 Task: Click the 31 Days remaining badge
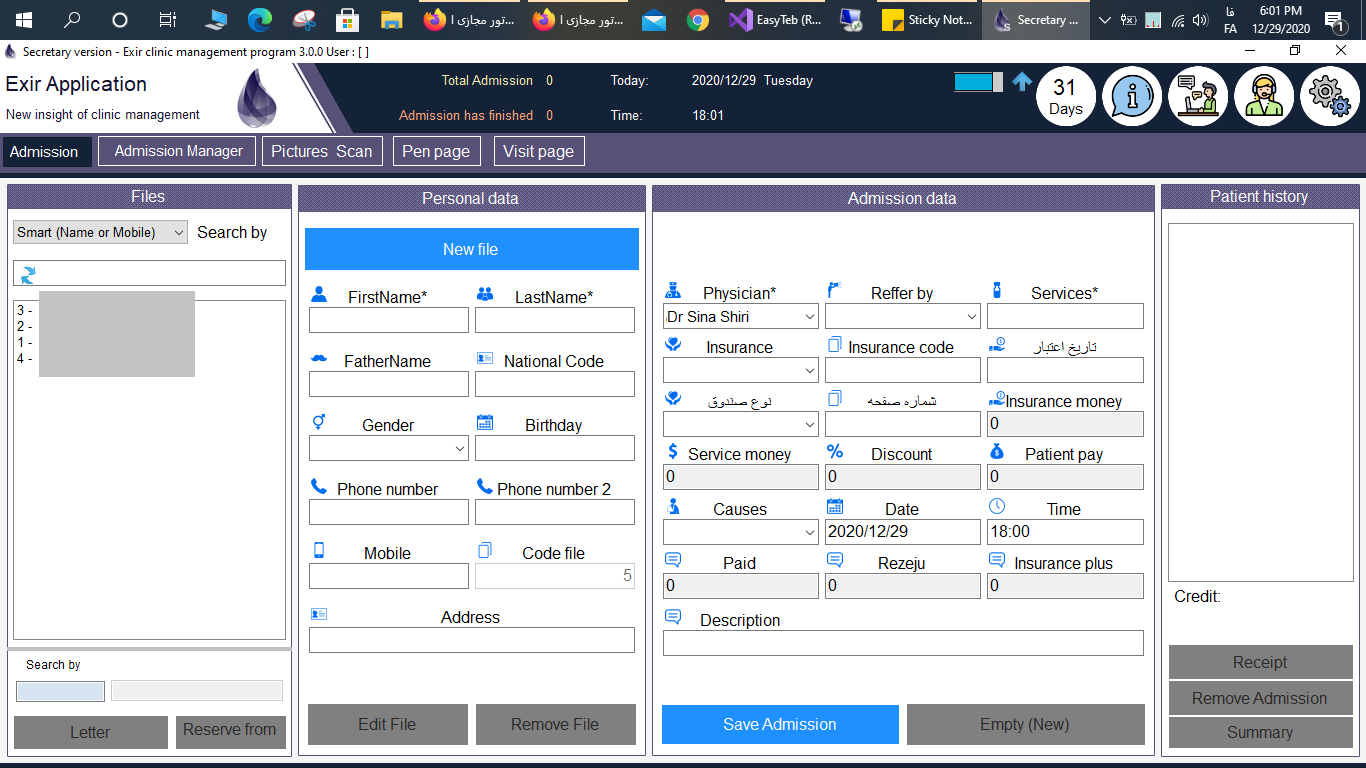(1066, 97)
